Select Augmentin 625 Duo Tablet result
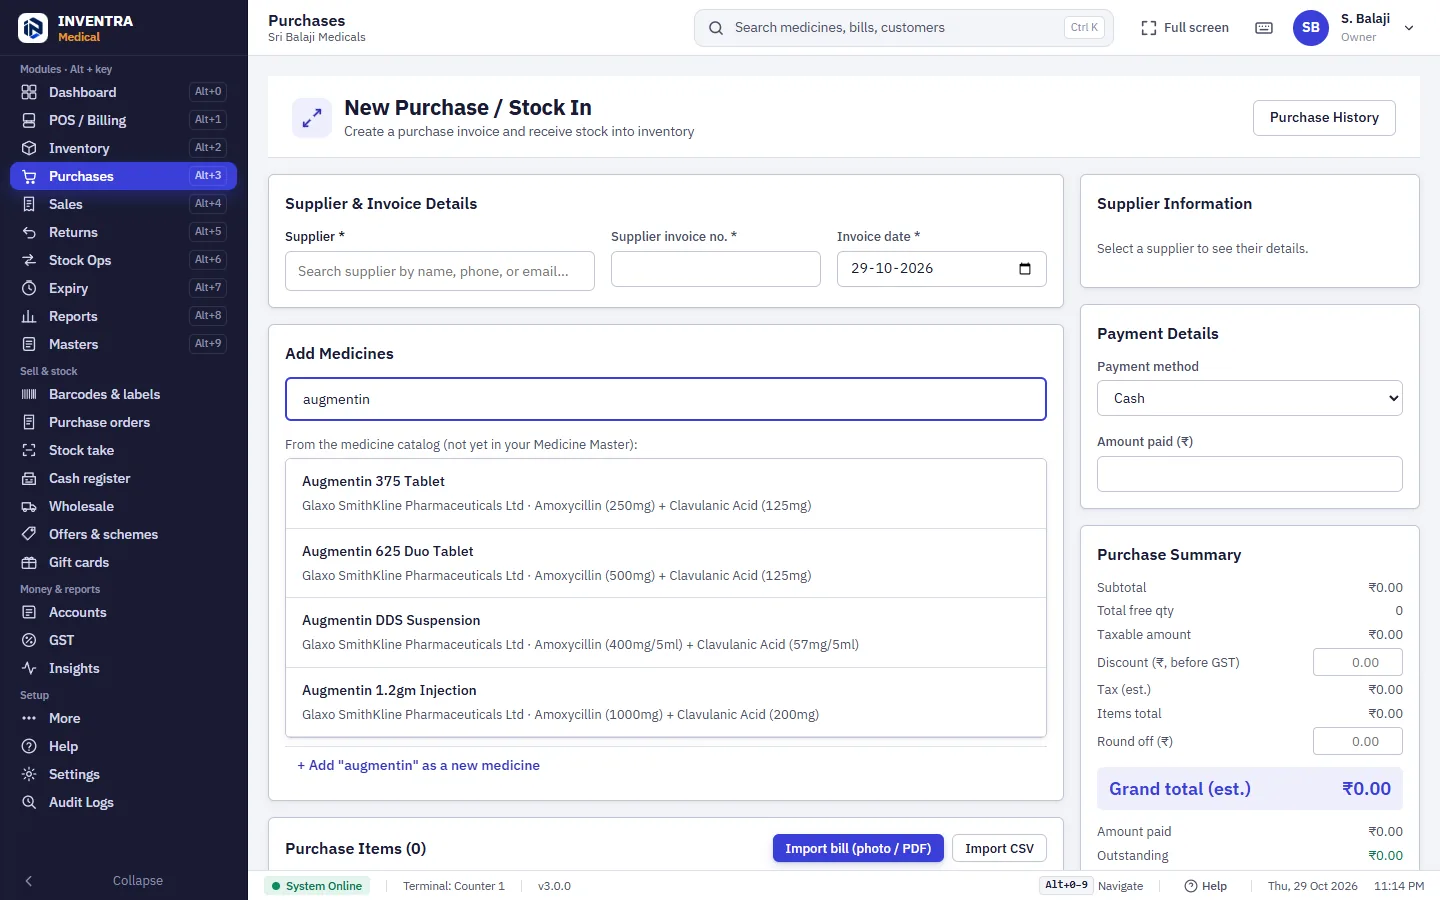Viewport: 1440px width, 900px height. 666,563
